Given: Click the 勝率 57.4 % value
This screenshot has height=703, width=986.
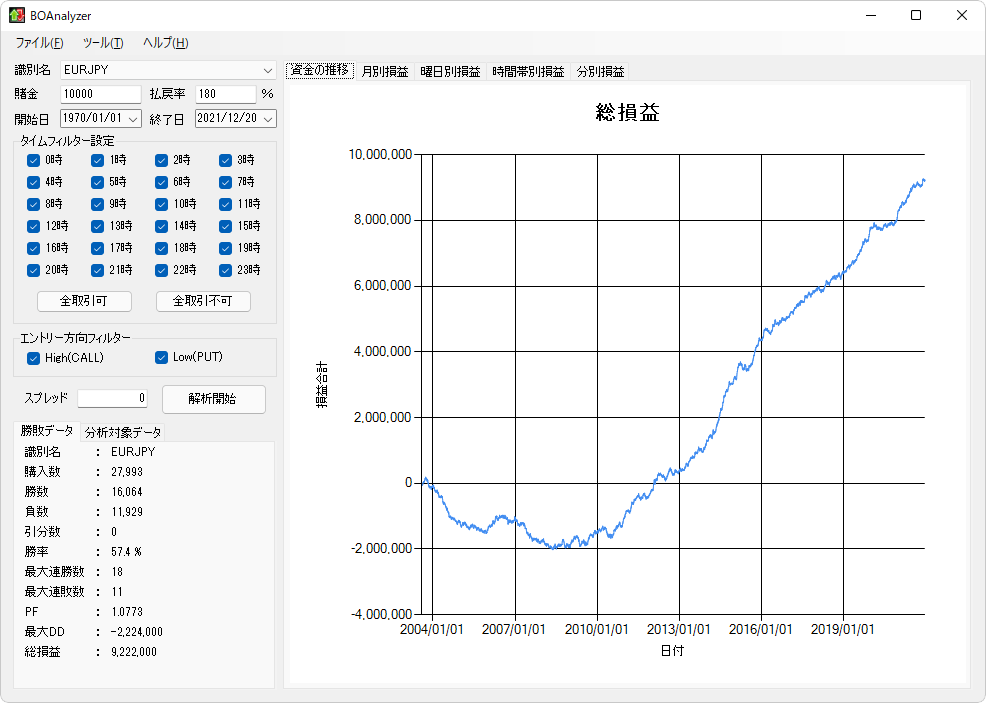Looking at the screenshot, I should (126, 552).
